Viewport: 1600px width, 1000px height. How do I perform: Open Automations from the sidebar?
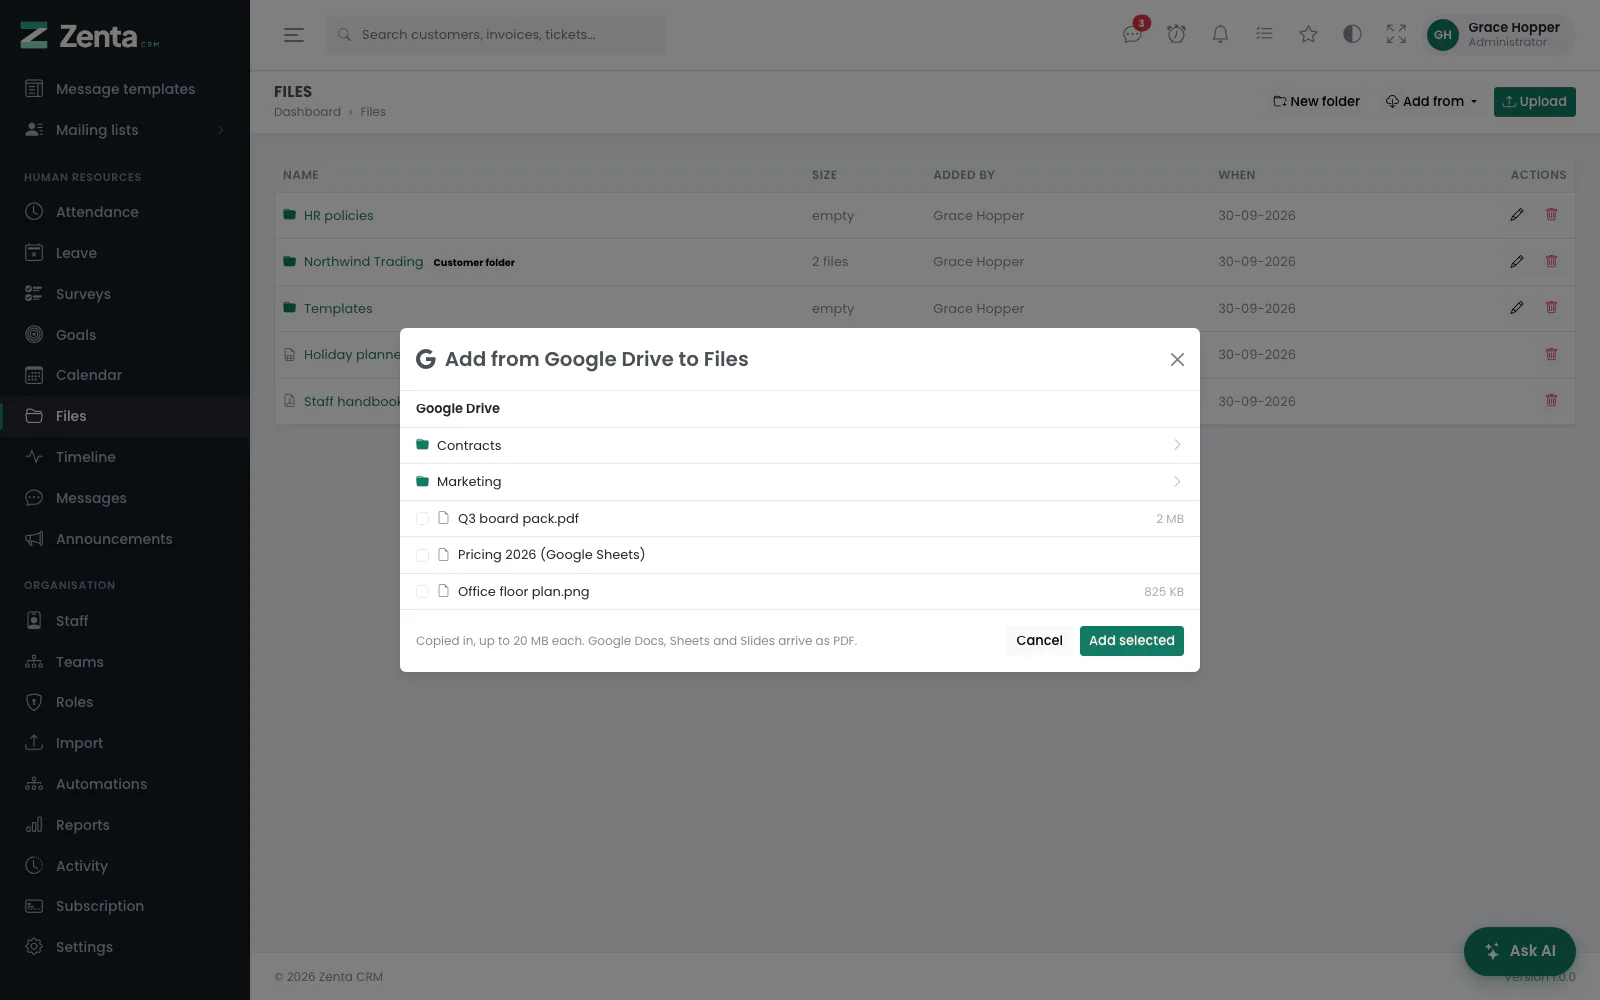[x=101, y=784]
